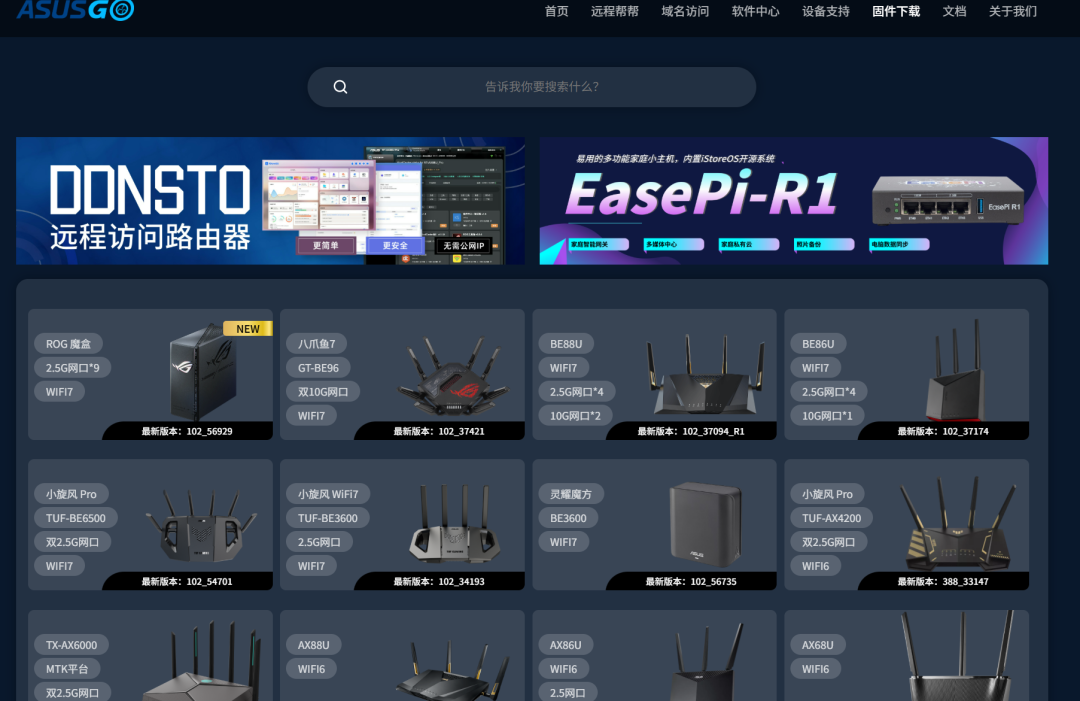Click the BE3600 tag
The width and height of the screenshot is (1080, 701).
pos(568,518)
